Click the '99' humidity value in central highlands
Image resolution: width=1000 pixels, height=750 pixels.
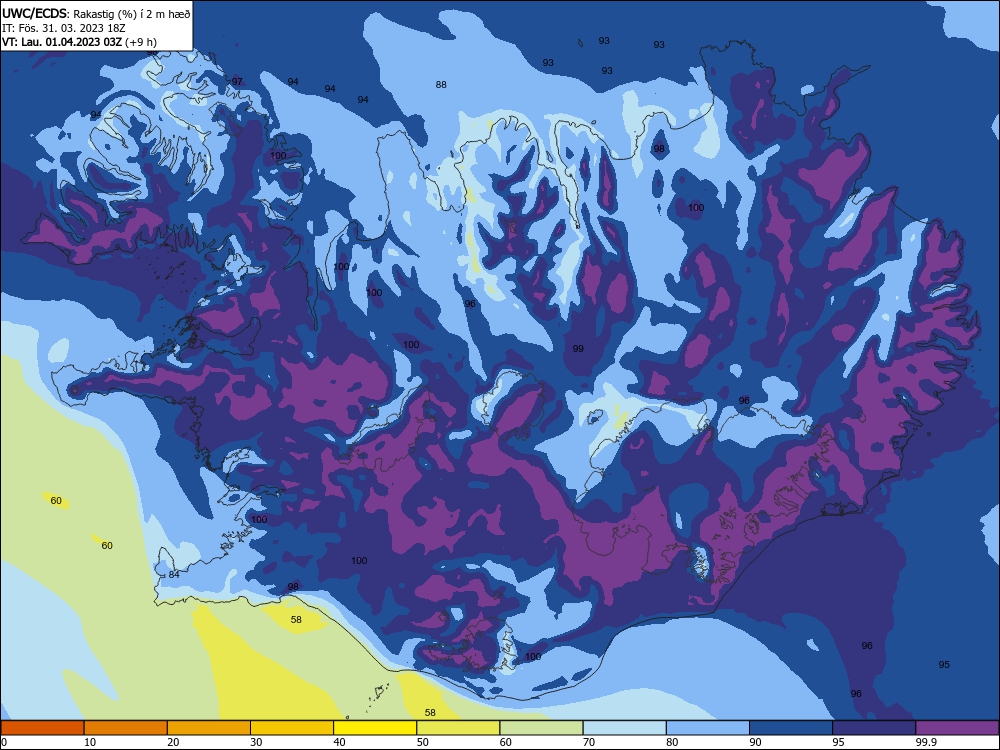[x=578, y=348]
